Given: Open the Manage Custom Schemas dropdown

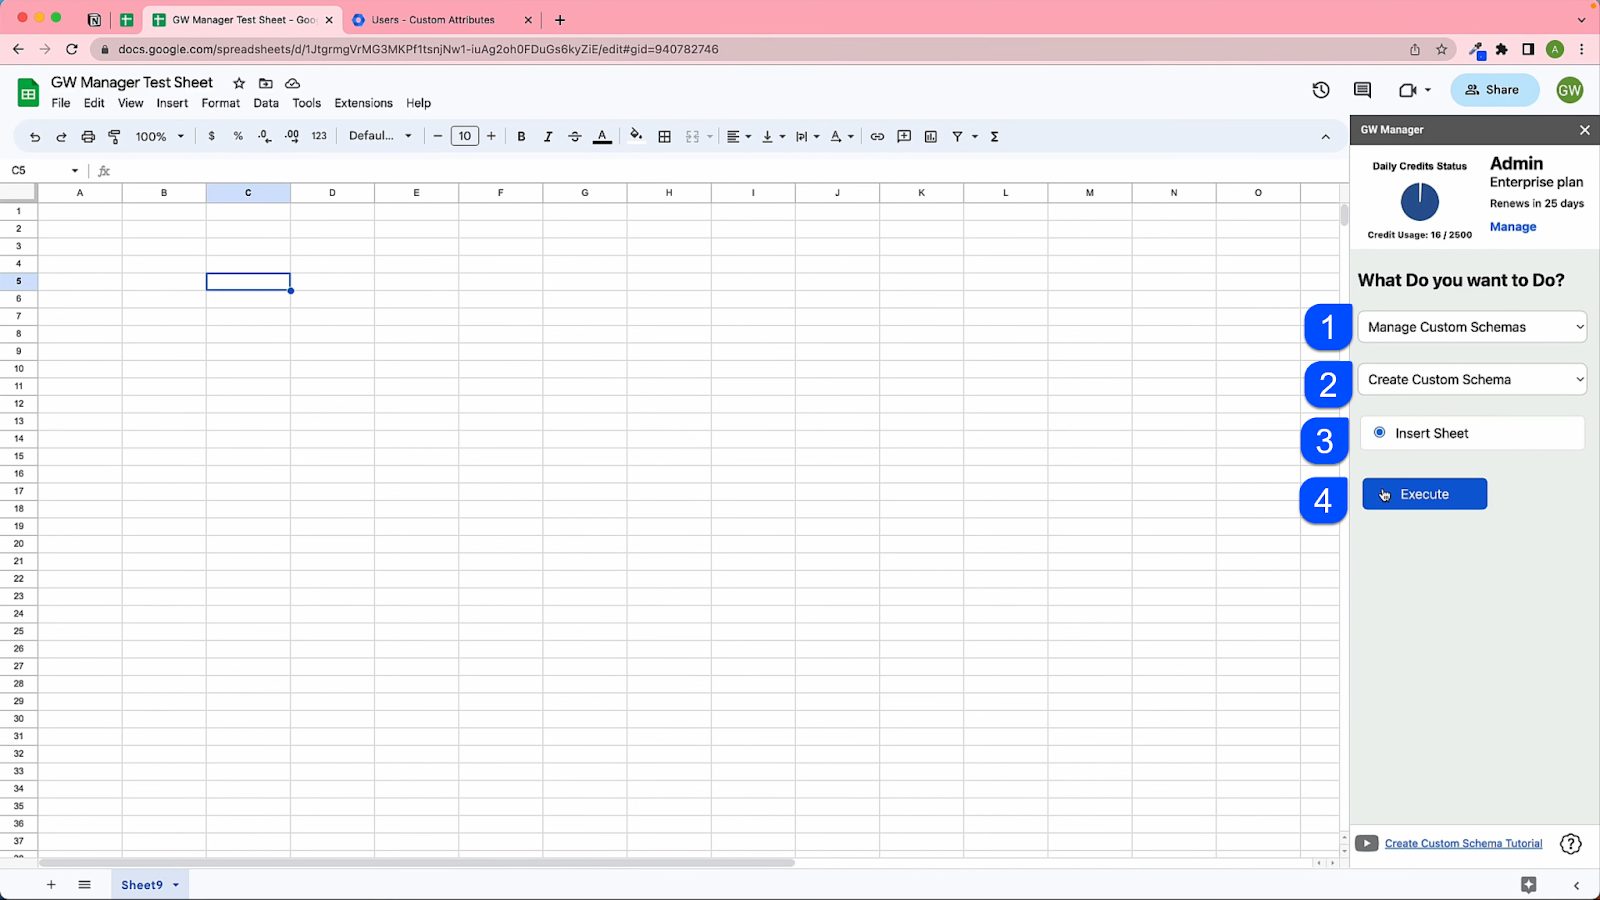Looking at the screenshot, I should click(x=1472, y=327).
